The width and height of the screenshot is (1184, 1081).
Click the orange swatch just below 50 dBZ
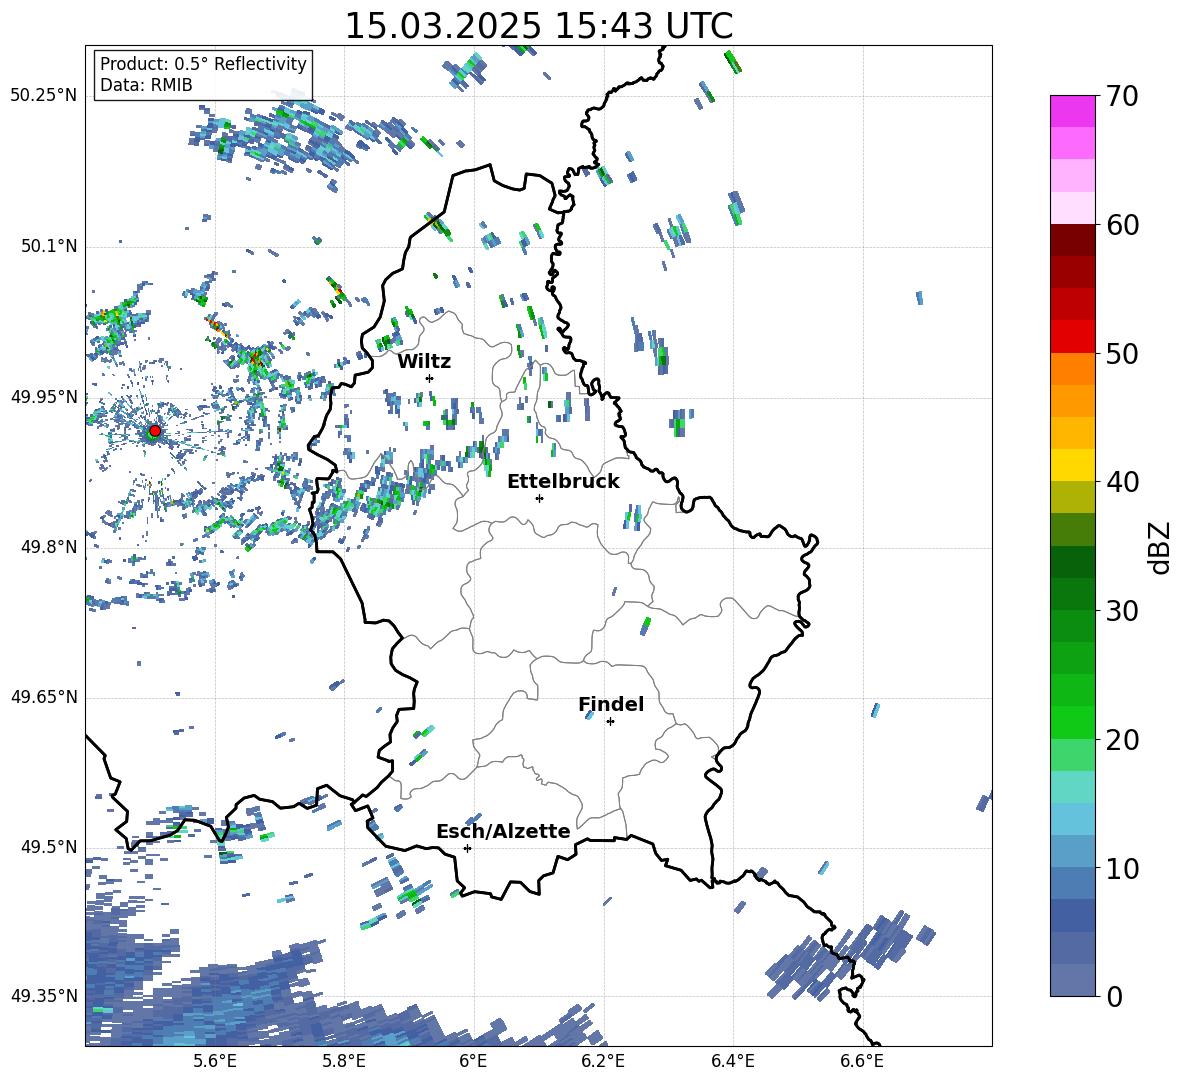(1072, 369)
